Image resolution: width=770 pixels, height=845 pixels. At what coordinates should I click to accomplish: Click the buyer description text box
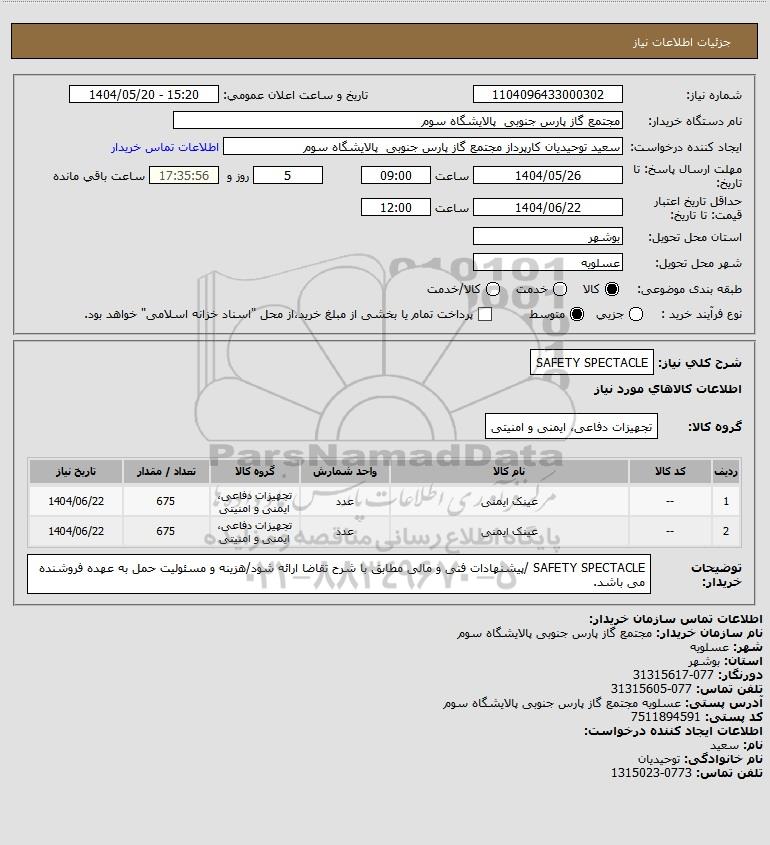tap(339, 574)
